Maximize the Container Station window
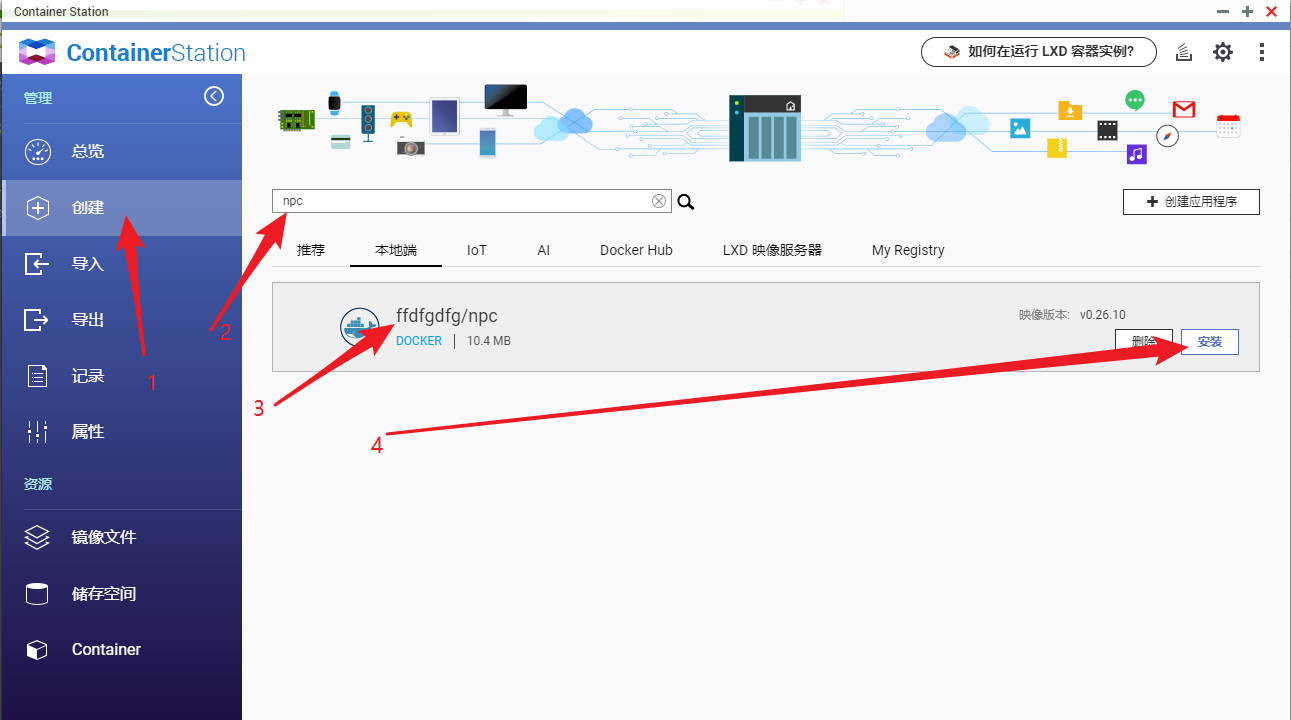This screenshot has width=1291, height=720. pos(1247,11)
